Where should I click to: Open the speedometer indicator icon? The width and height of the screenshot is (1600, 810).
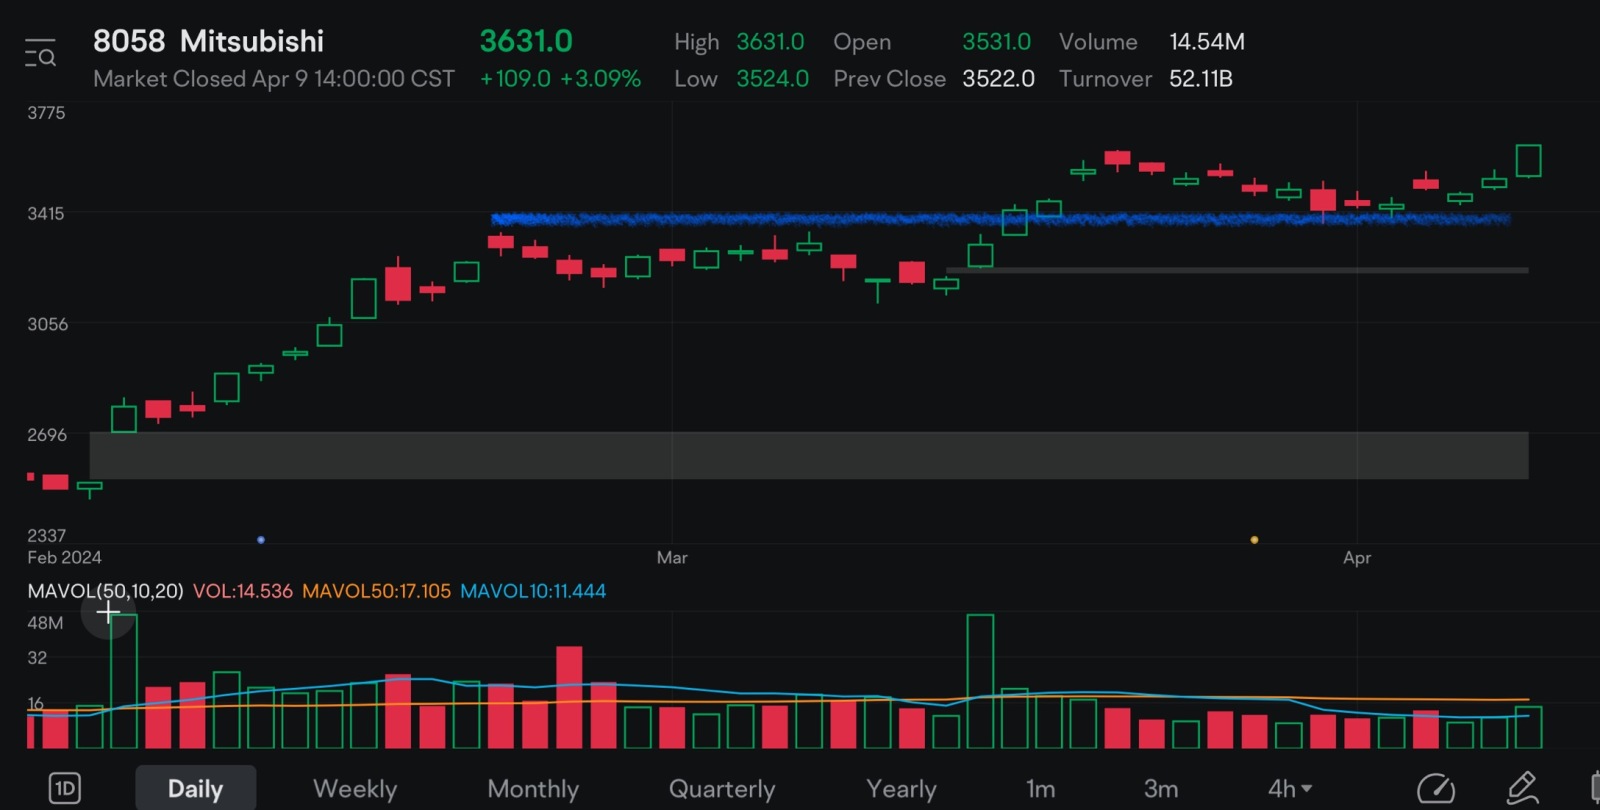tap(1436, 789)
